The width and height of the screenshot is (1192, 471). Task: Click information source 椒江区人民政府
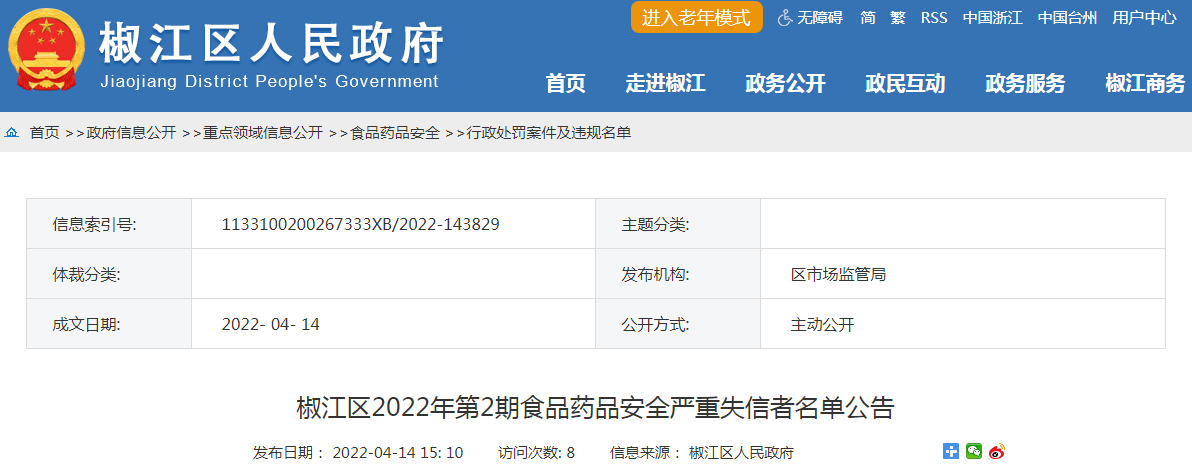(x=741, y=453)
